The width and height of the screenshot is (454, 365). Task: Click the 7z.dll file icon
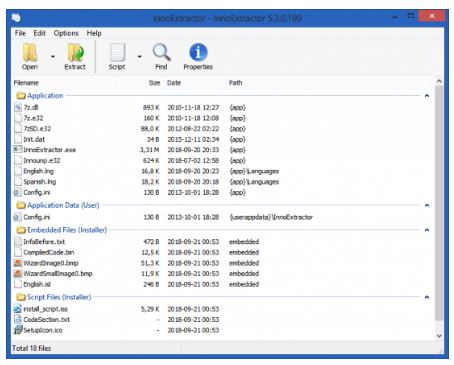[18, 107]
